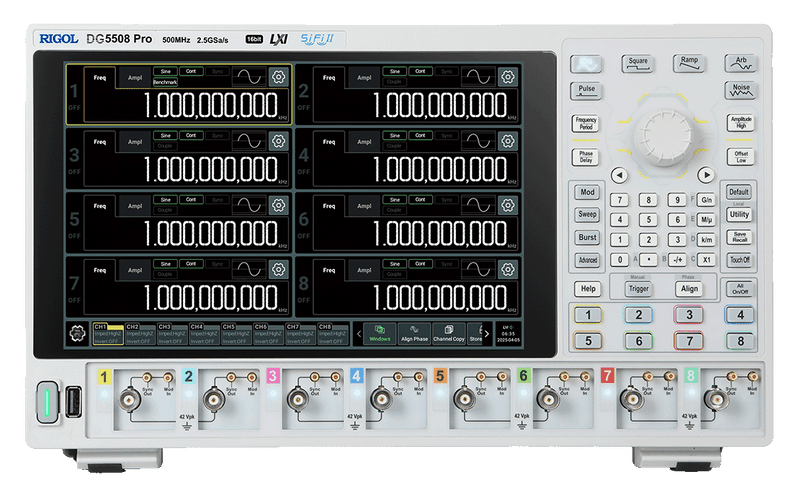Tap the LXI date-time status indicator
Viewport: 800px width, 495px height.
click(x=508, y=334)
